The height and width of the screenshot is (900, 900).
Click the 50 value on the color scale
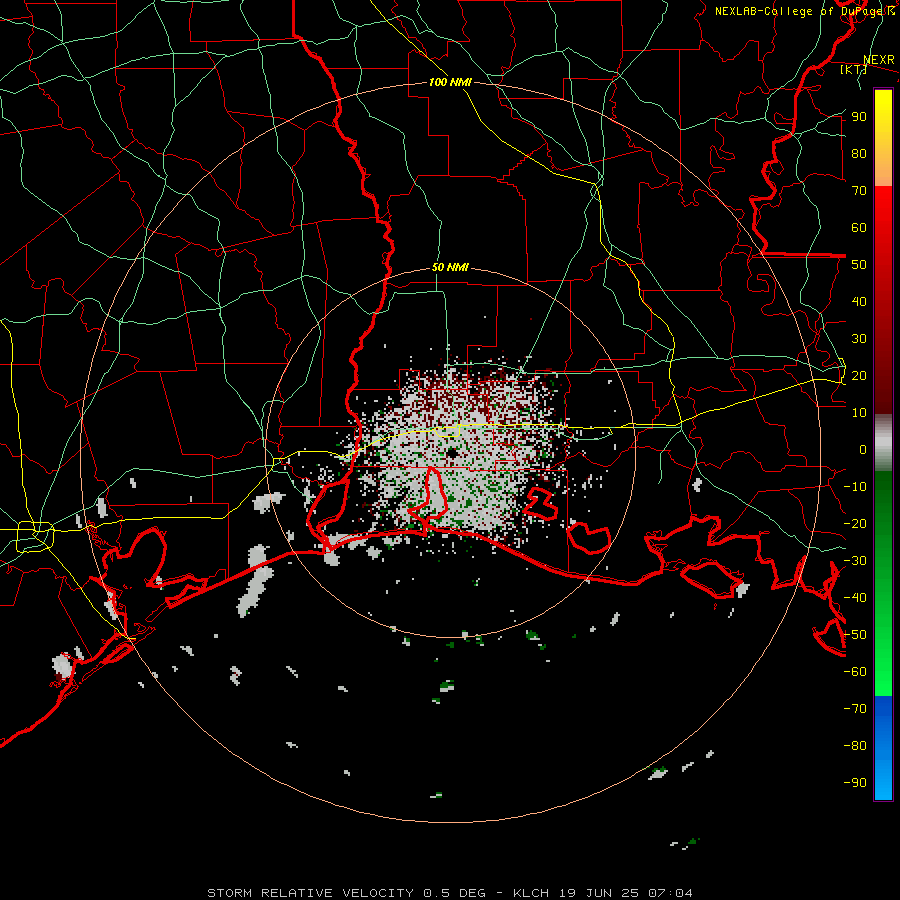[859, 265]
